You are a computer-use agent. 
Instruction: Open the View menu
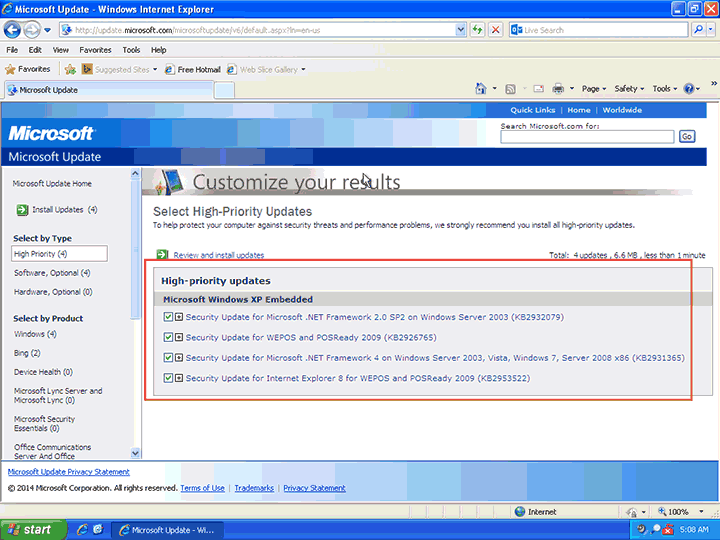[61, 50]
